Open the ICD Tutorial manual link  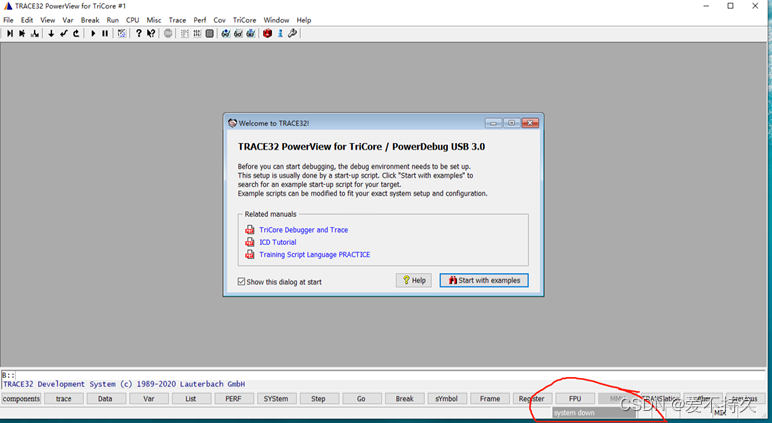point(278,242)
